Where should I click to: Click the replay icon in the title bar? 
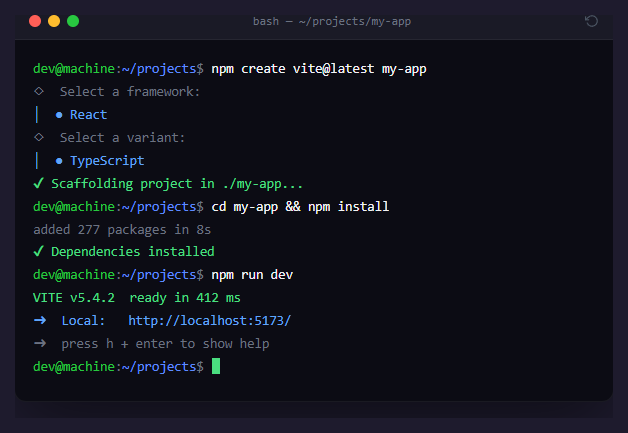coord(591,21)
